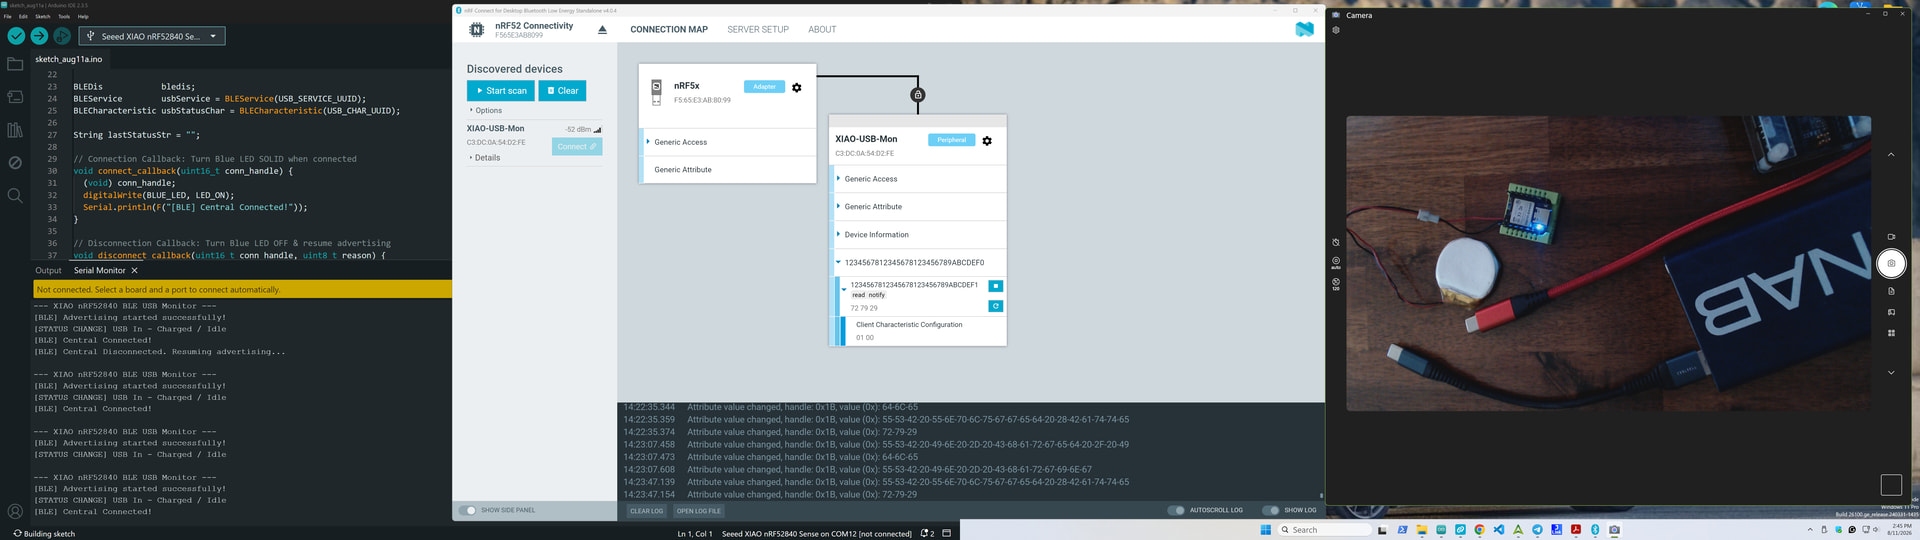1920x540 pixels.
Task: Select Camera document scan mode icon
Action: (x=1891, y=291)
